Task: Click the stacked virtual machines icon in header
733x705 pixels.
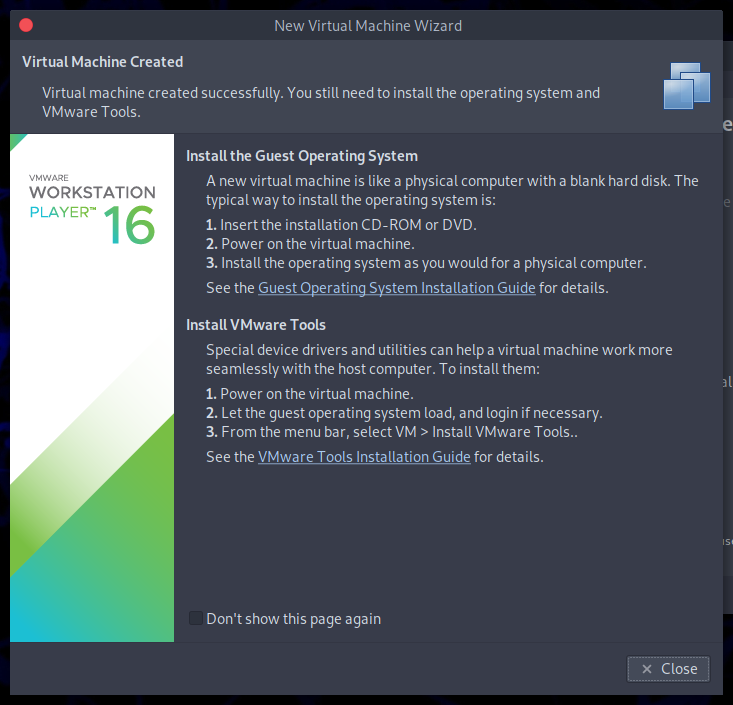Action: tap(686, 85)
